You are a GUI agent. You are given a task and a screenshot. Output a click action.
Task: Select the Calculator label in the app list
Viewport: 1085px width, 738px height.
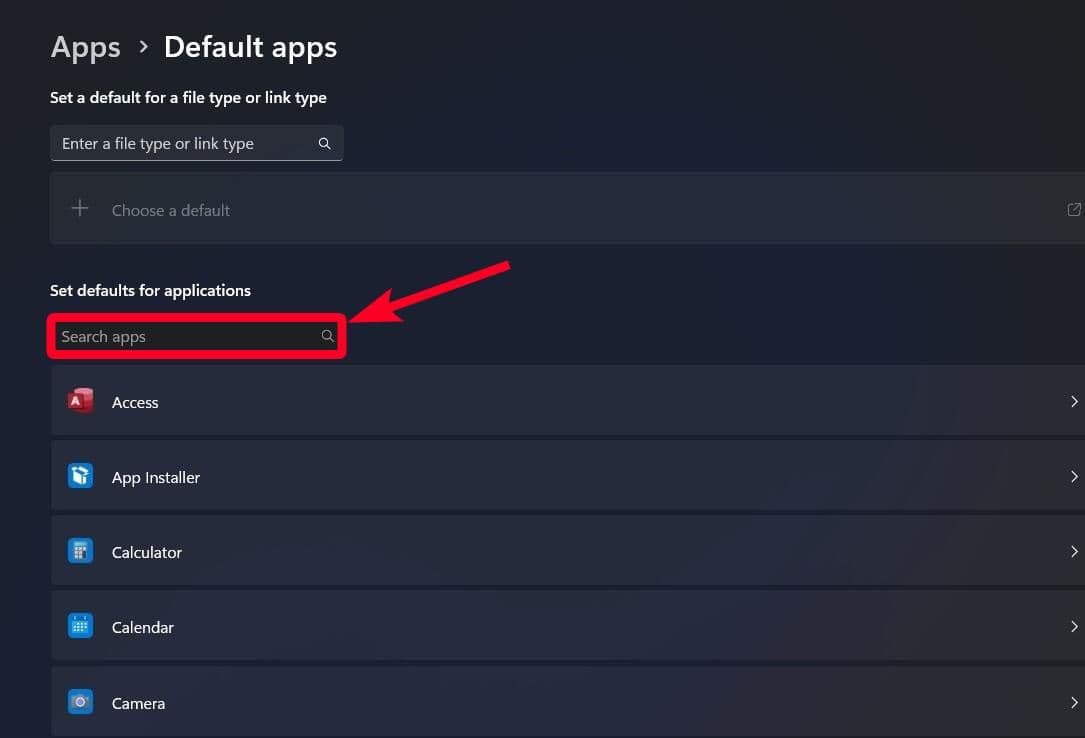coord(147,552)
